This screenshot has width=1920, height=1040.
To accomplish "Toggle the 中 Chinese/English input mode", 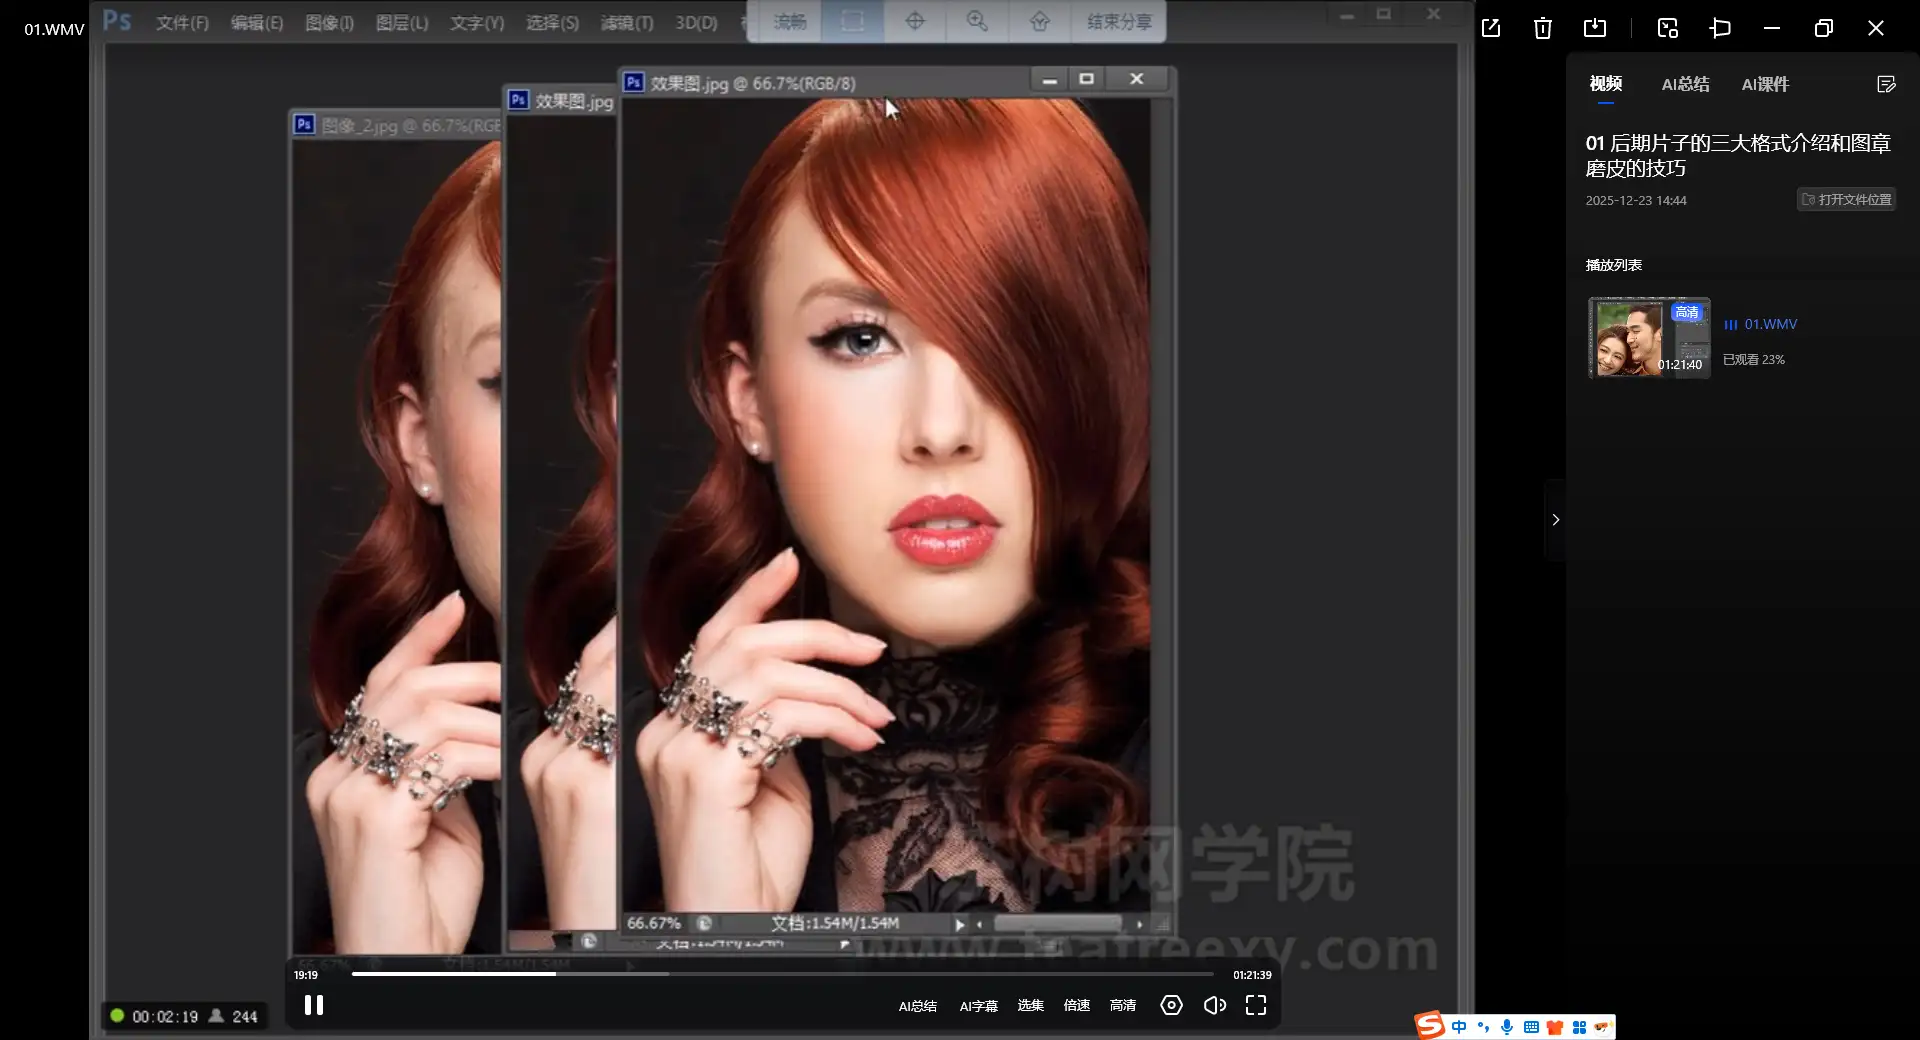I will [x=1459, y=1027].
